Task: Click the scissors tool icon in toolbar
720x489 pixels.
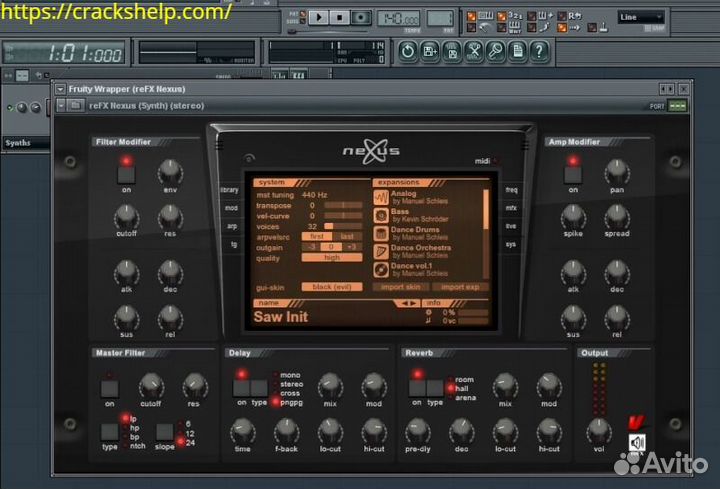Action: pos(474,51)
